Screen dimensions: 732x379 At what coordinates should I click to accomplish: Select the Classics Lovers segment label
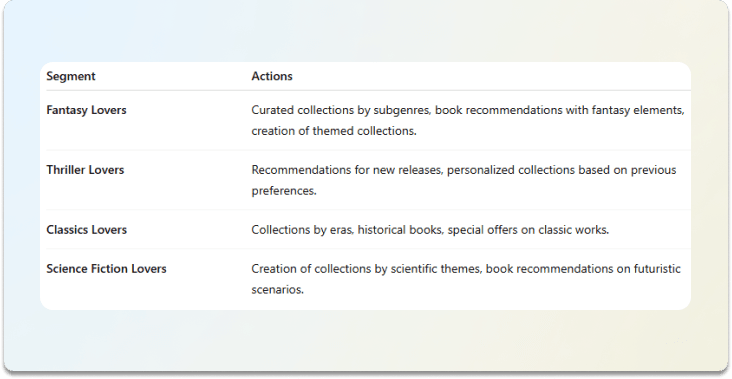[86, 230]
